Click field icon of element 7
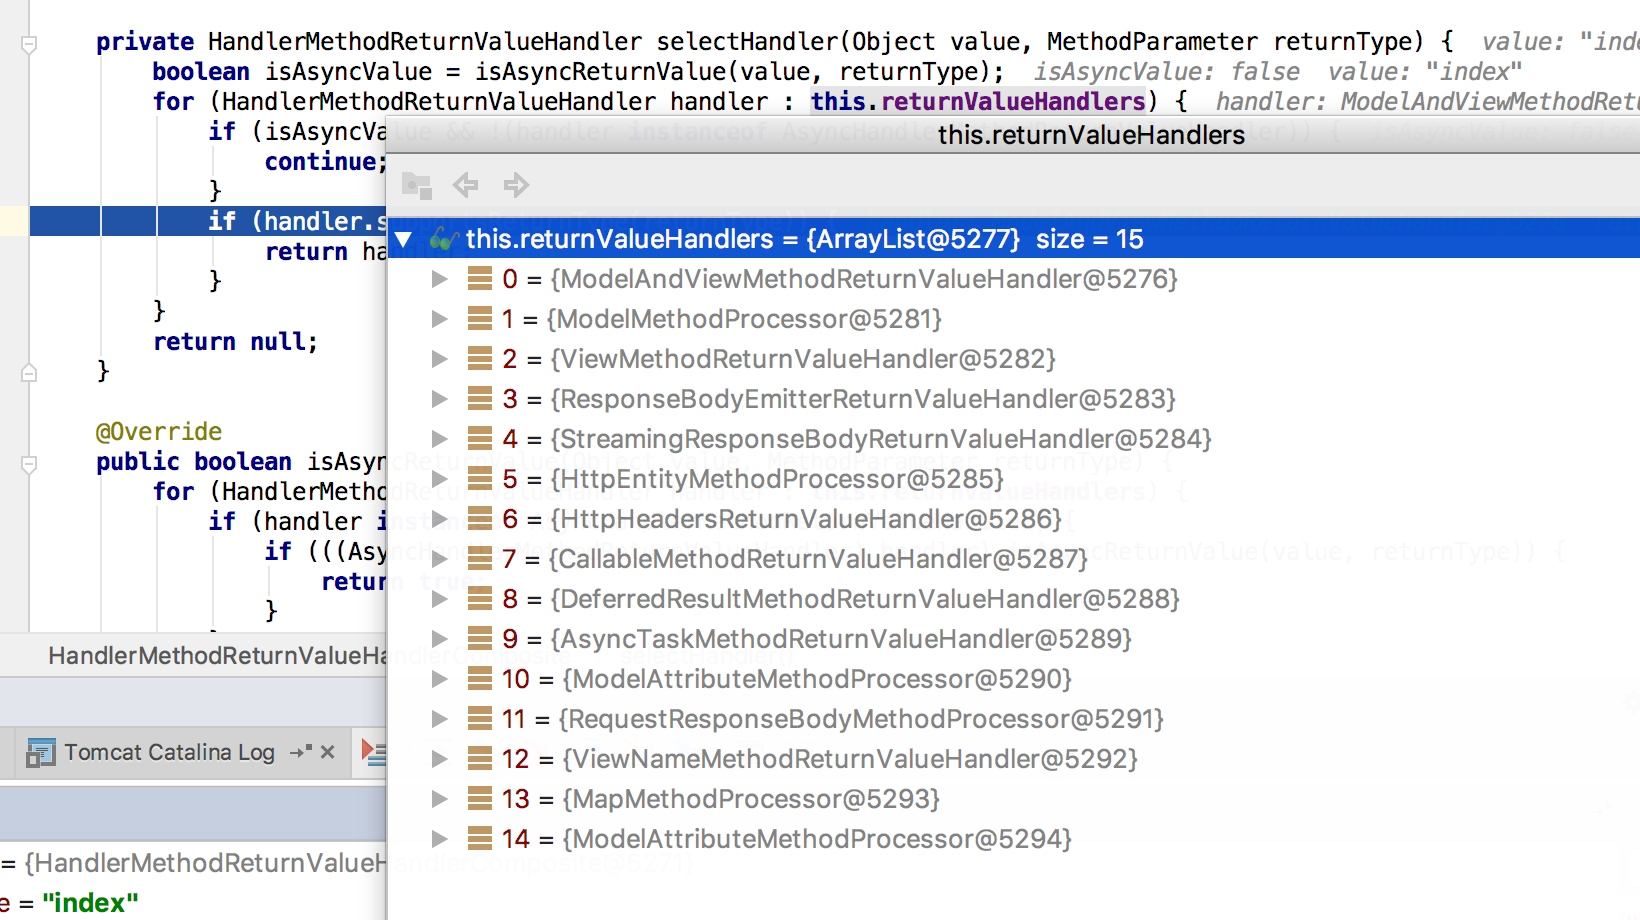The height and width of the screenshot is (920, 1640). pyautogui.click(x=480, y=559)
